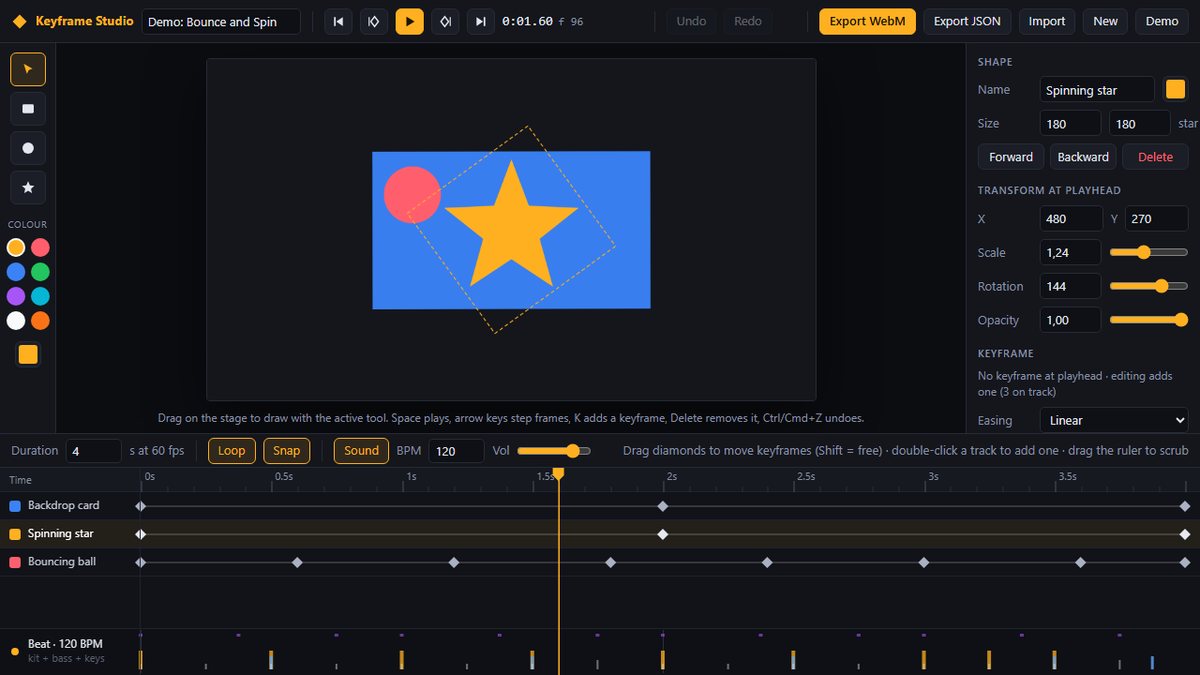Play the animation
This screenshot has width=1200, height=675.
pos(410,21)
